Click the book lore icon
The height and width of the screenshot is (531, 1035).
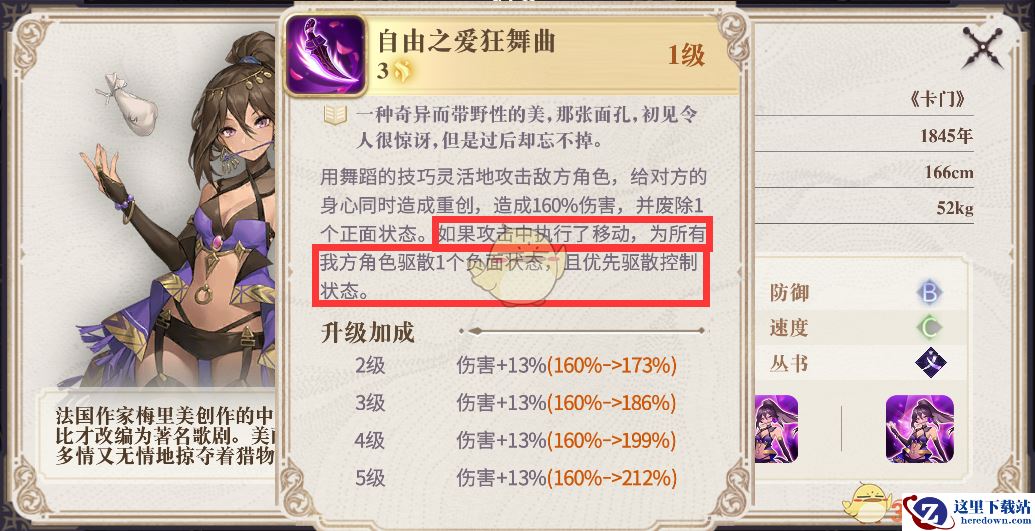(335, 116)
